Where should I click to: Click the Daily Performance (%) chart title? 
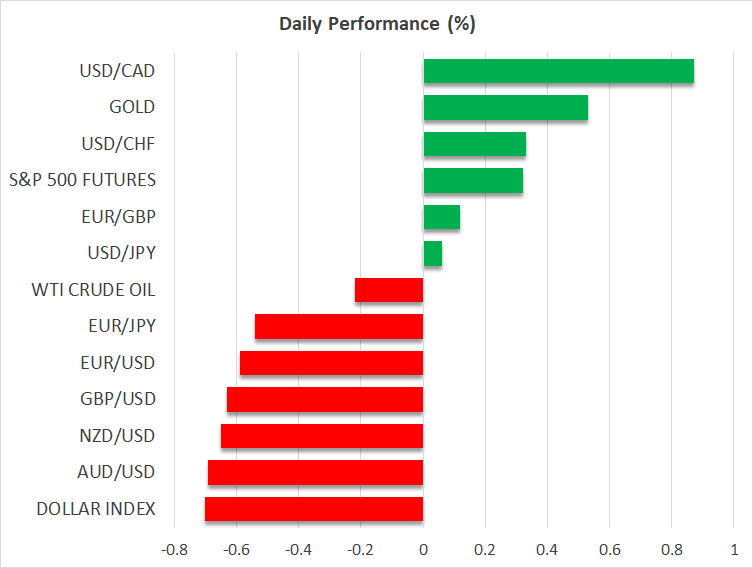pyautogui.click(x=377, y=23)
